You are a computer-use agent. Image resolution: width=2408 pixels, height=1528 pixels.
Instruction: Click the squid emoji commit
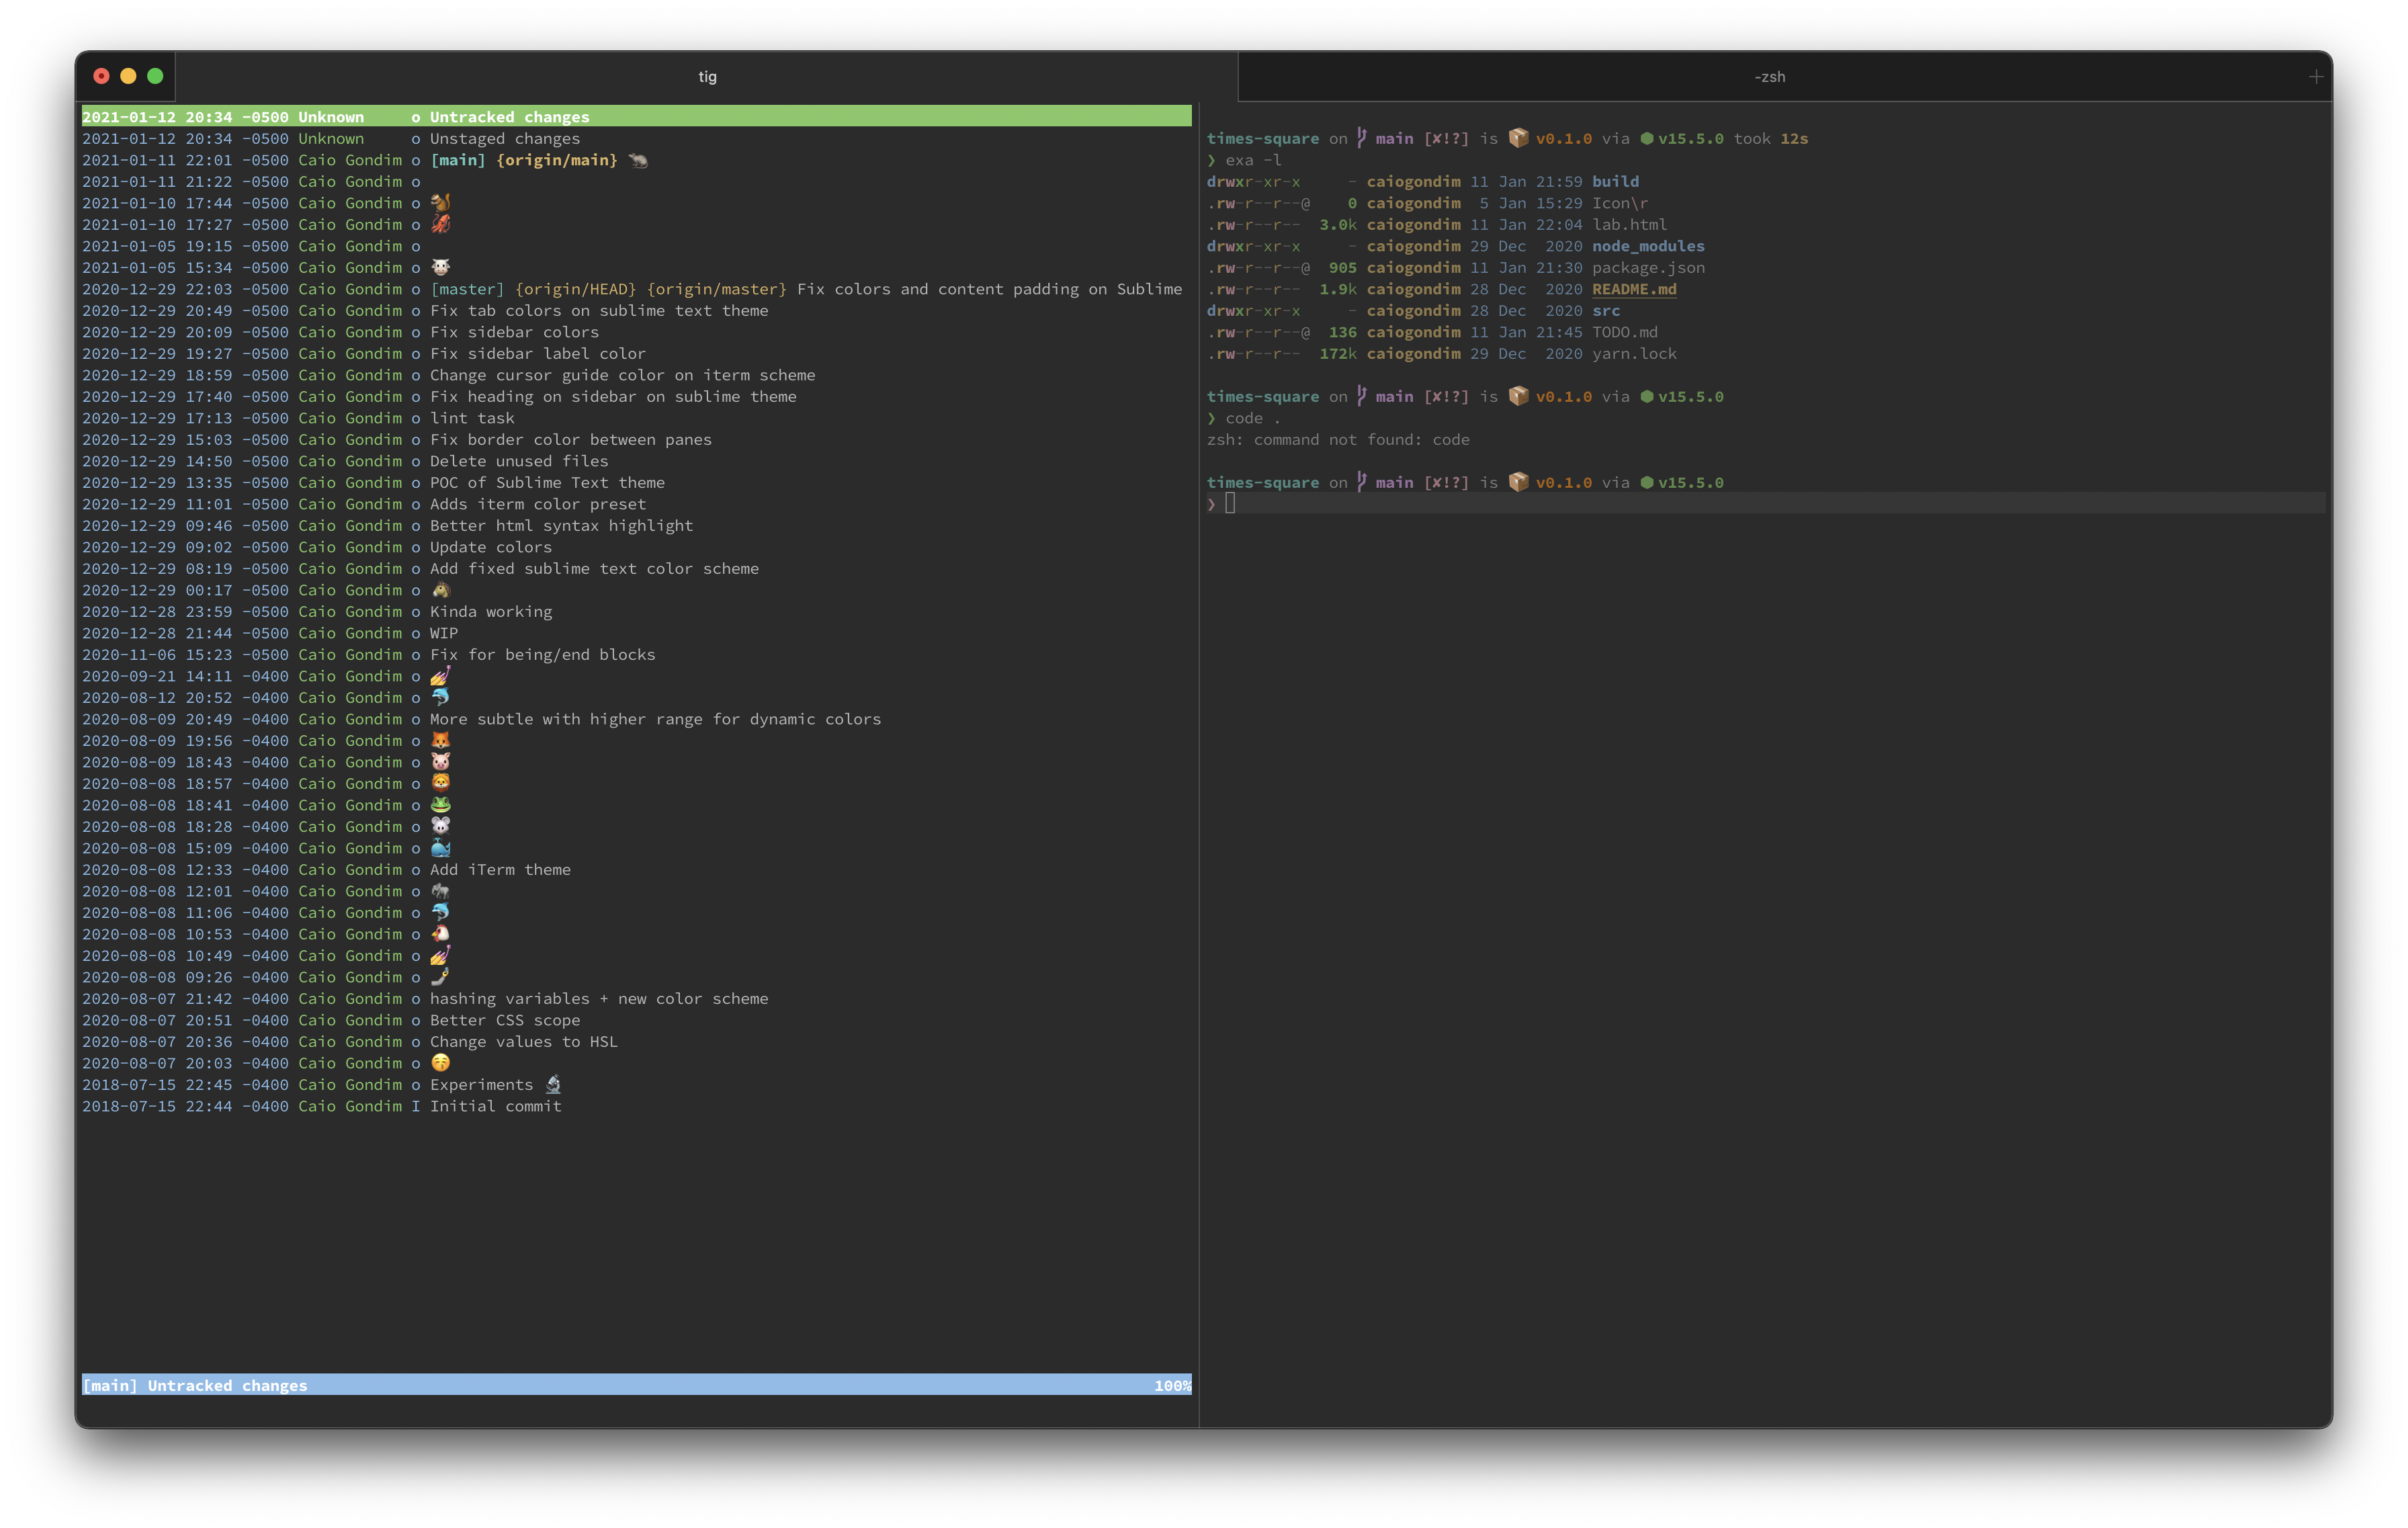click(440, 224)
